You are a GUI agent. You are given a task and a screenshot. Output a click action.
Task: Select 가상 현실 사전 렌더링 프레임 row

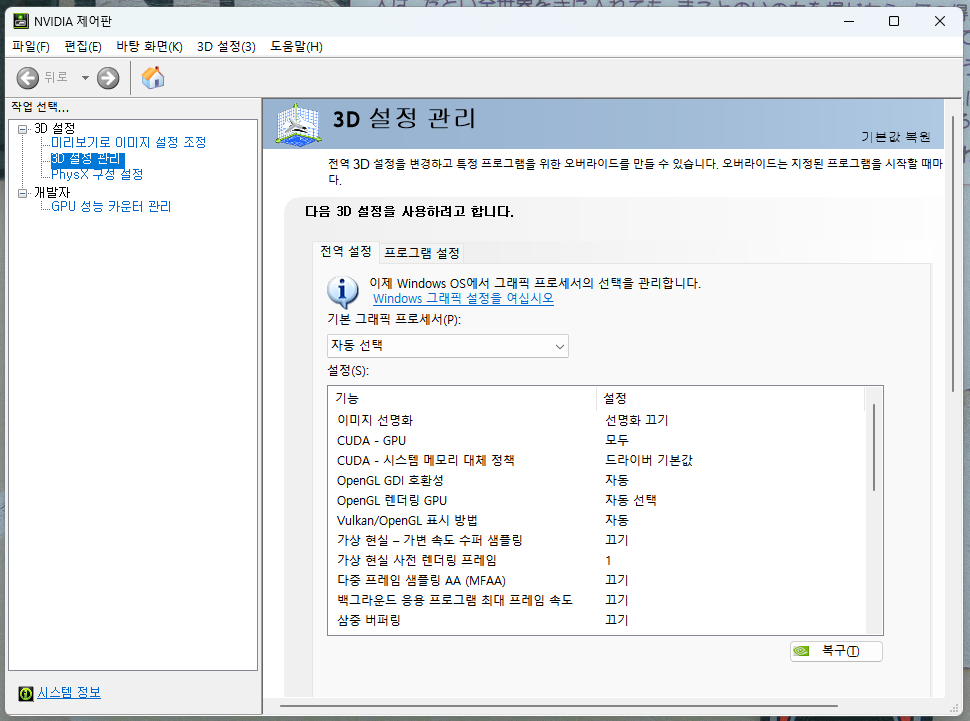pyautogui.click(x=599, y=560)
